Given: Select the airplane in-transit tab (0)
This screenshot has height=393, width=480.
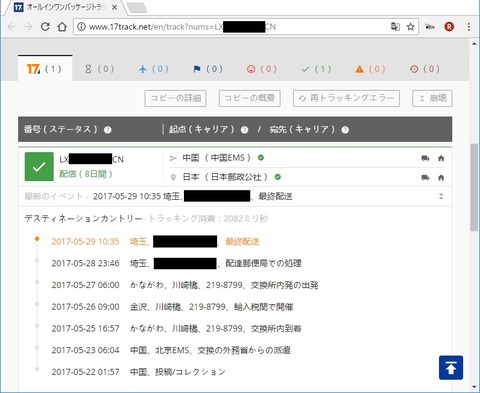Looking at the screenshot, I should coord(153,69).
